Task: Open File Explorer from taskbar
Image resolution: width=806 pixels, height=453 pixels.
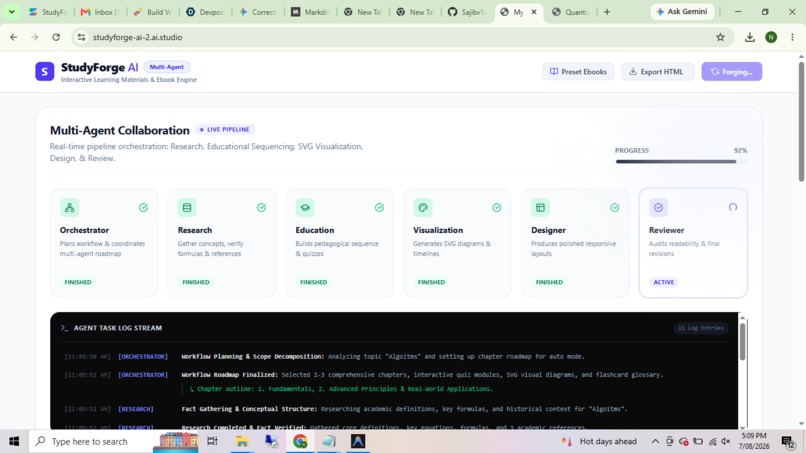Action: [242, 441]
